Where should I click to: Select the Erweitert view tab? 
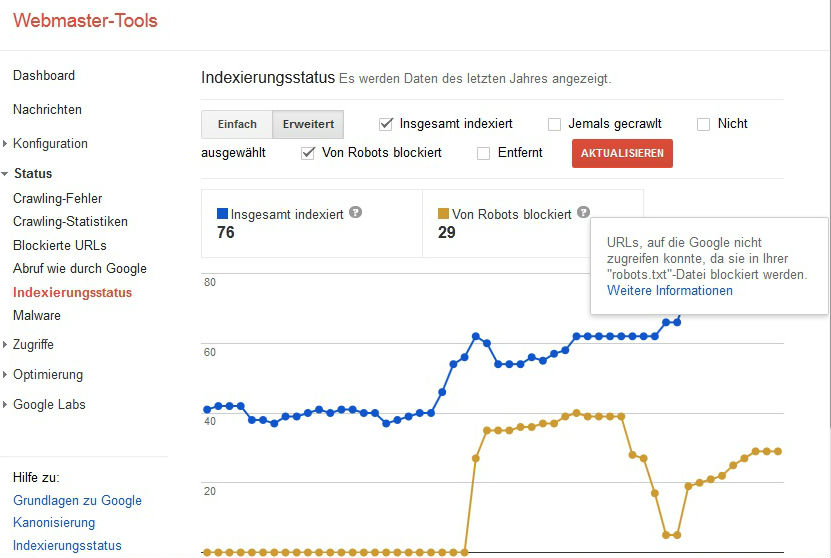[x=308, y=125]
